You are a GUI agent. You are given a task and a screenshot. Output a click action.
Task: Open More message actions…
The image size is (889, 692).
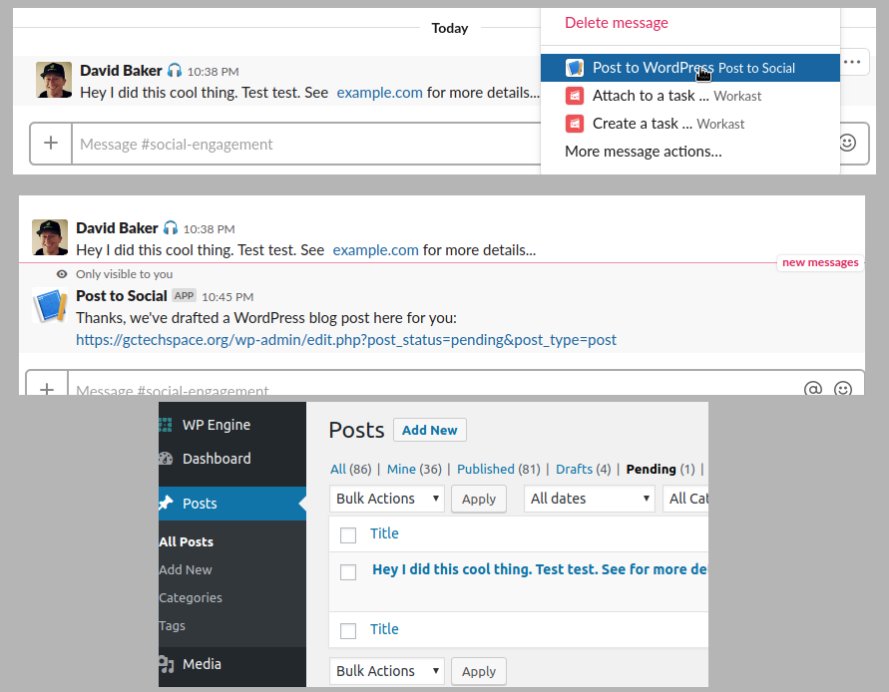click(x=643, y=151)
